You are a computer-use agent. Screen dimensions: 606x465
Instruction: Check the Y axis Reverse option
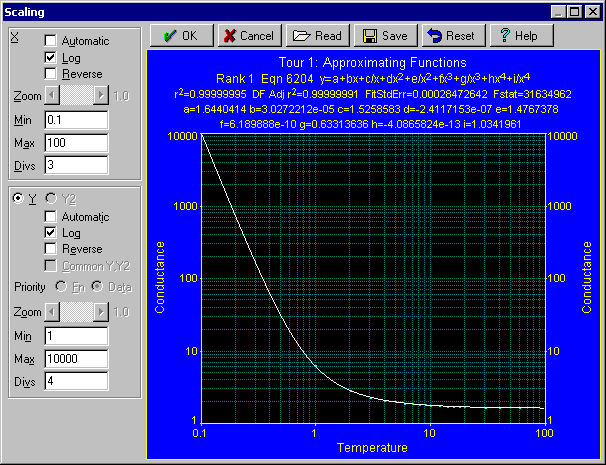(x=51, y=249)
